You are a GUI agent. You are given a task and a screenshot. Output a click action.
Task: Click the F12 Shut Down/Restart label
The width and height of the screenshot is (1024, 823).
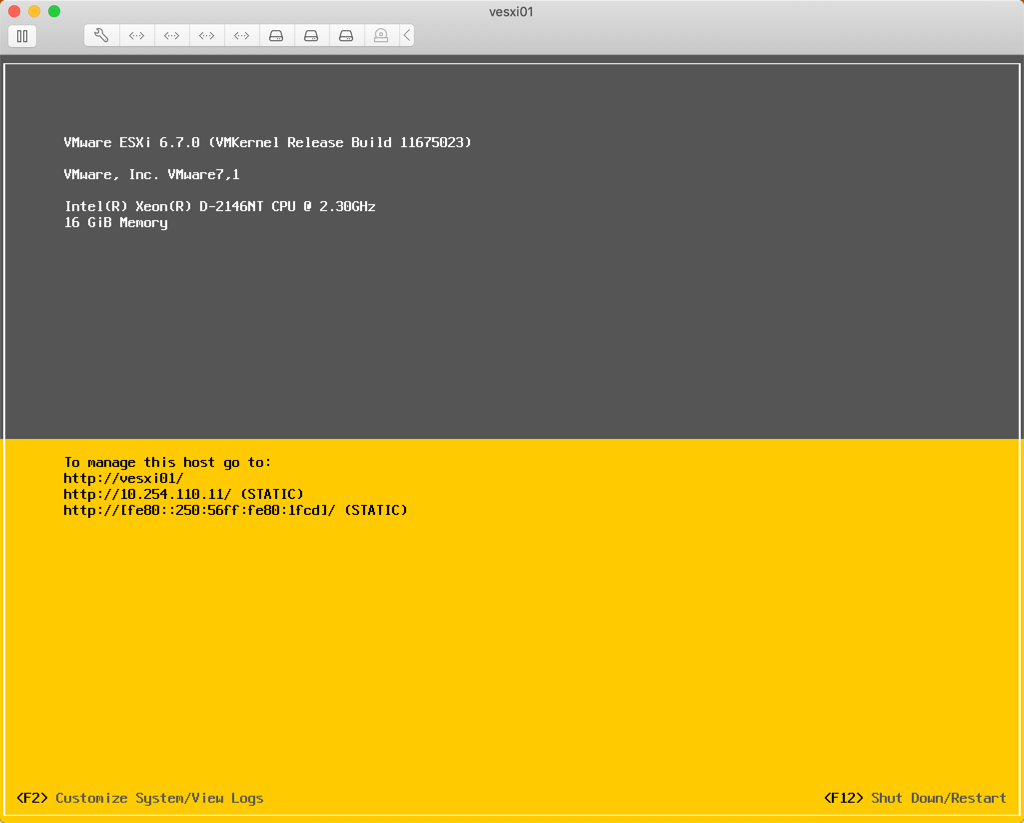[x=915, y=798]
